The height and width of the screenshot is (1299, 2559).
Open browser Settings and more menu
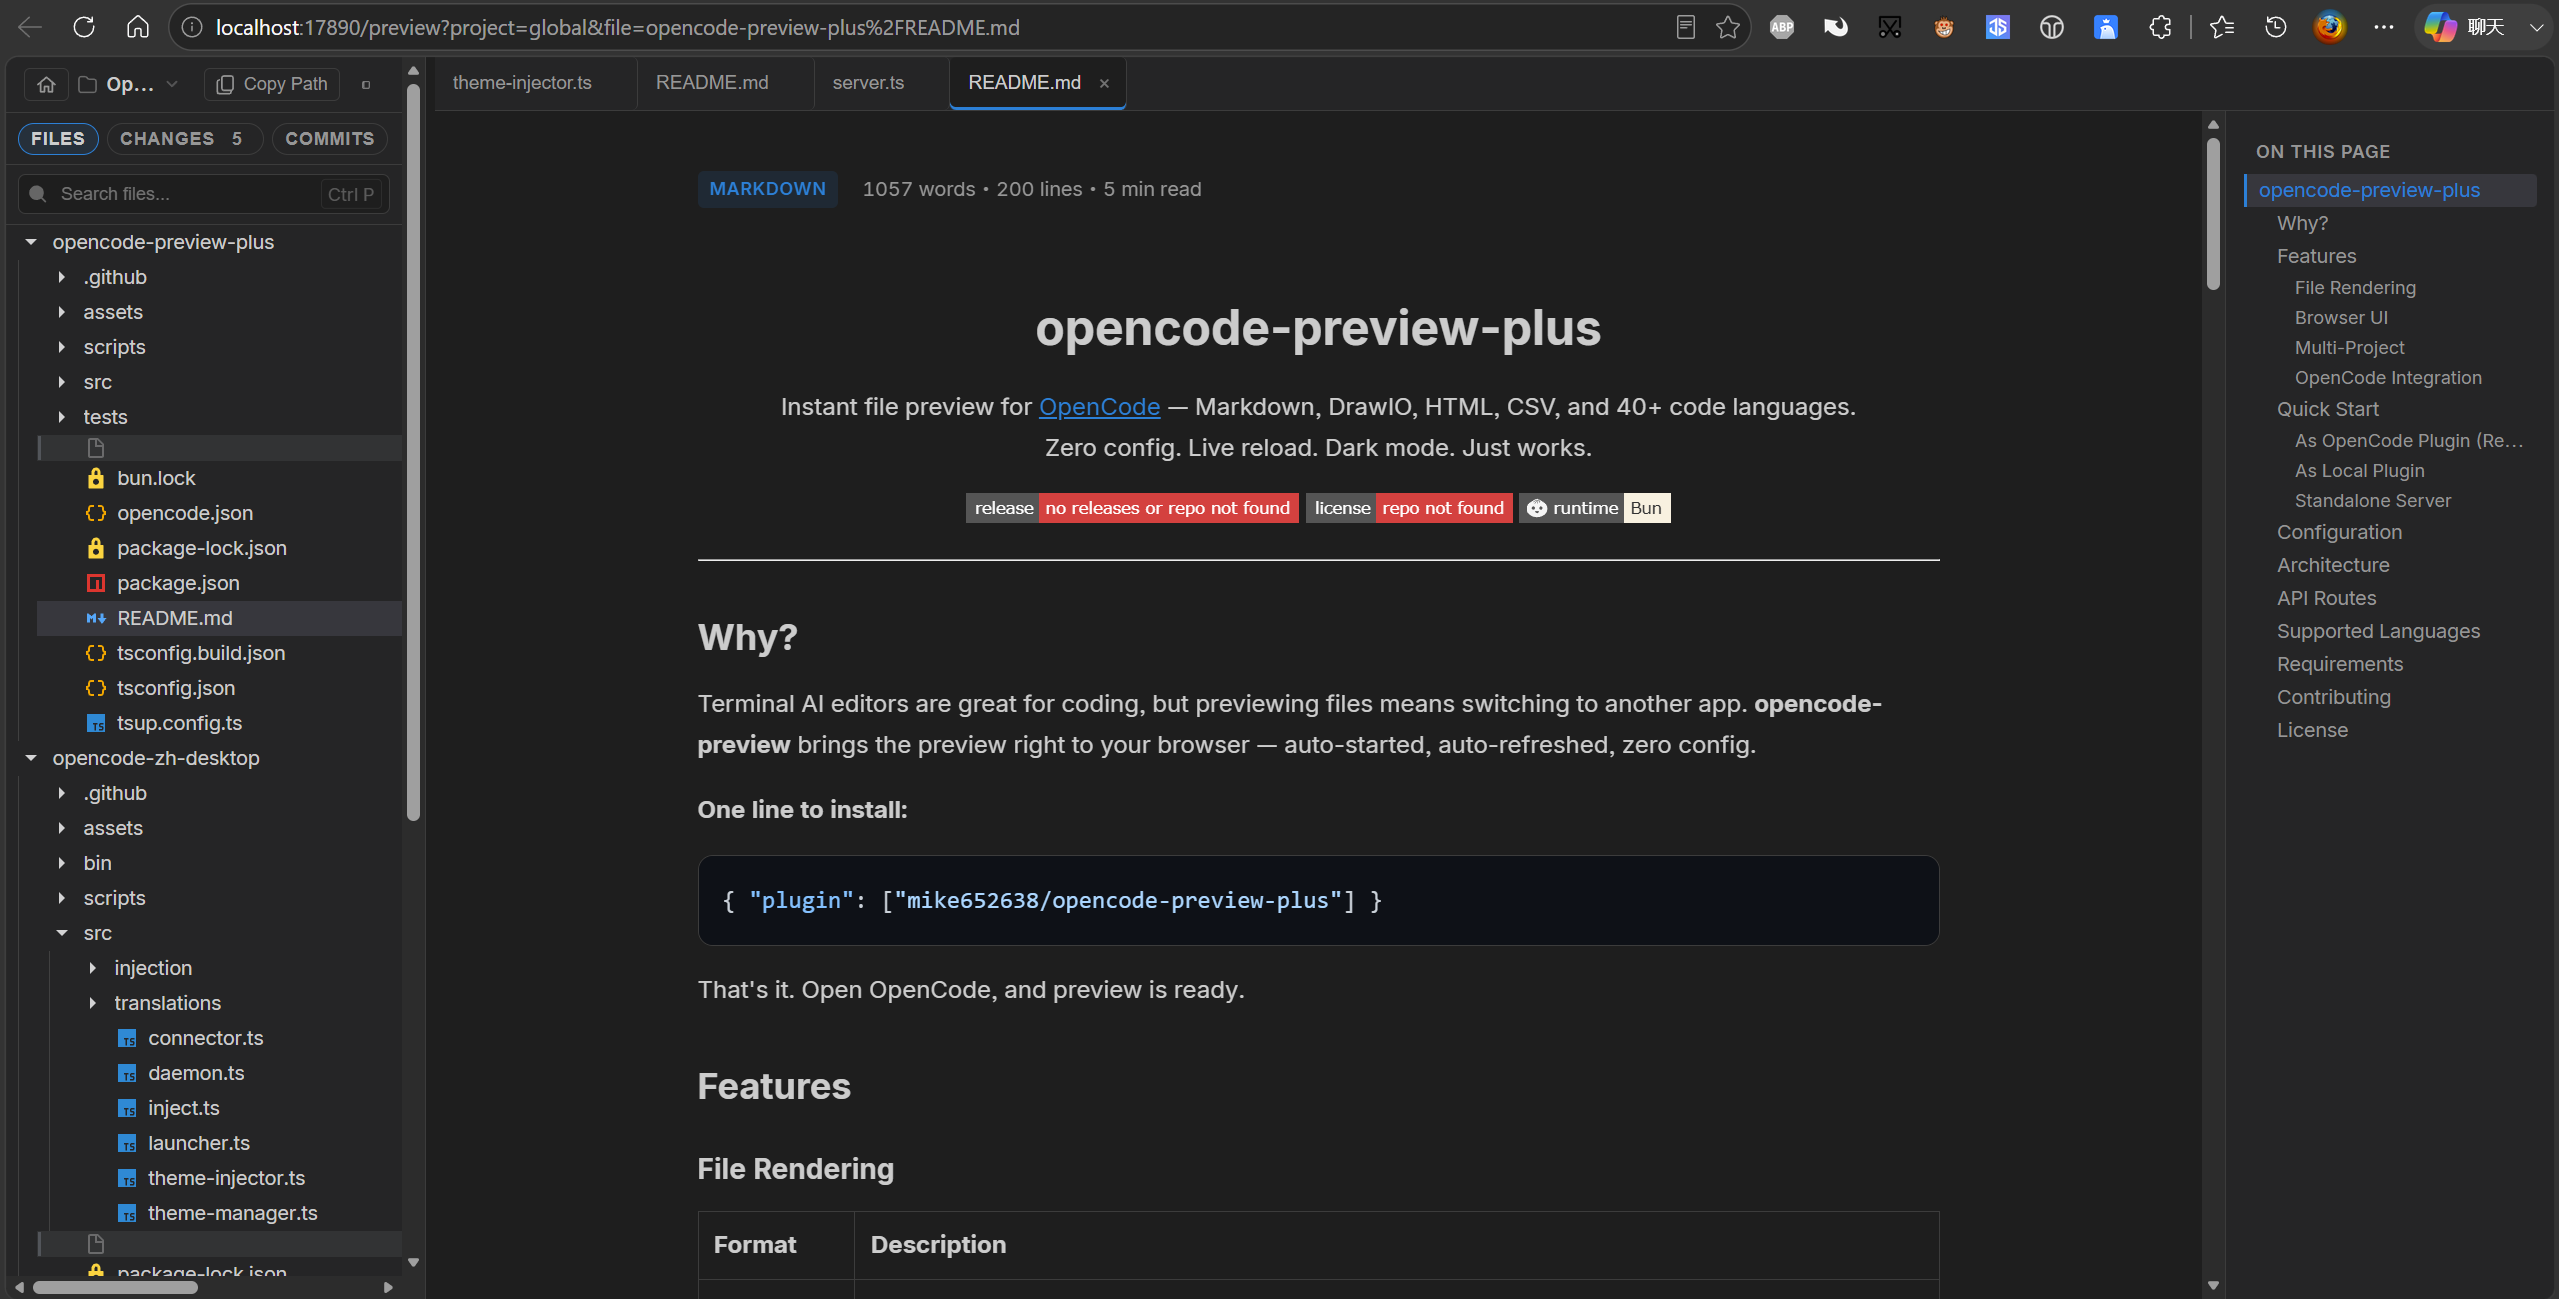point(2384,27)
